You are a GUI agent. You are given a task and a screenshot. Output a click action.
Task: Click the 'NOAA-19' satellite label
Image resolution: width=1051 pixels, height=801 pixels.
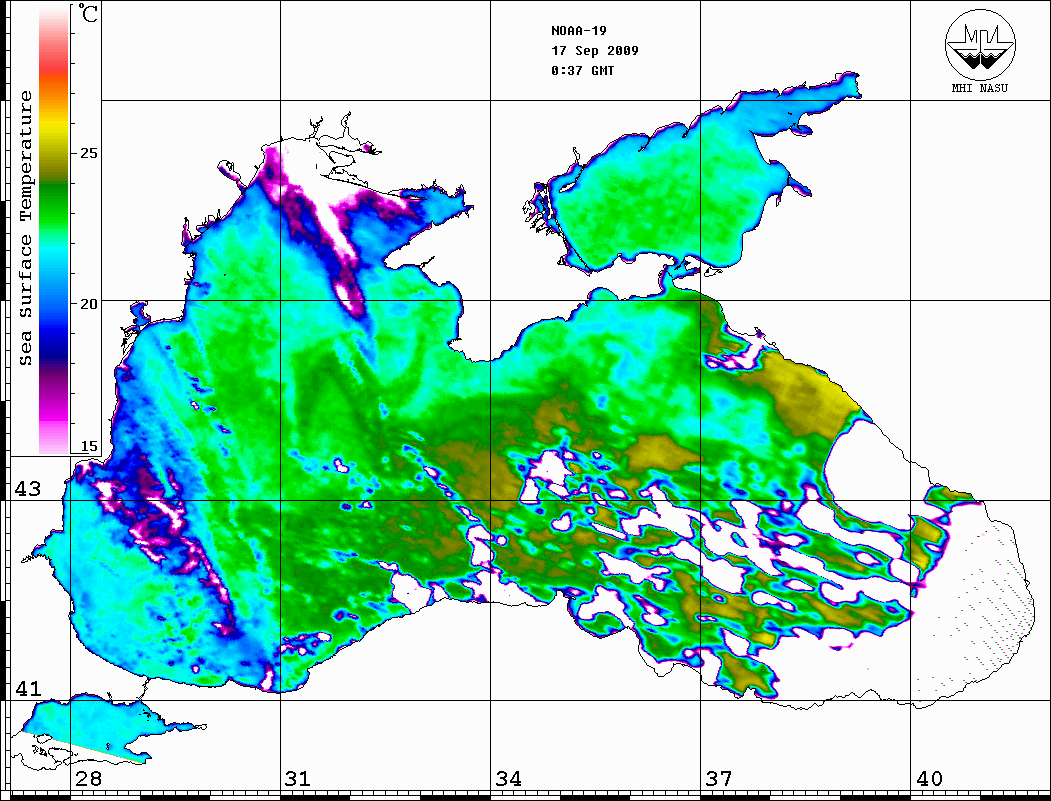[x=579, y=31]
